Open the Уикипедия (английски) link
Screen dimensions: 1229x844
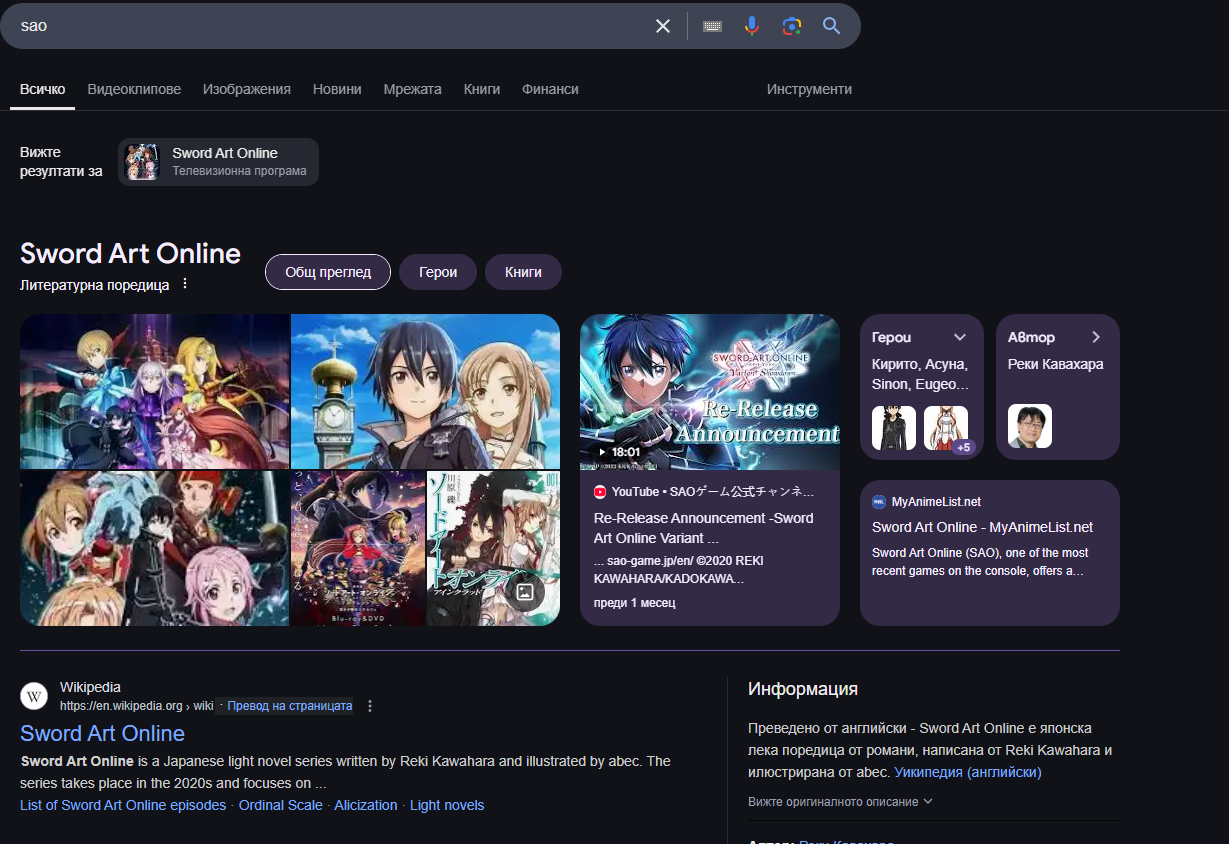968,772
